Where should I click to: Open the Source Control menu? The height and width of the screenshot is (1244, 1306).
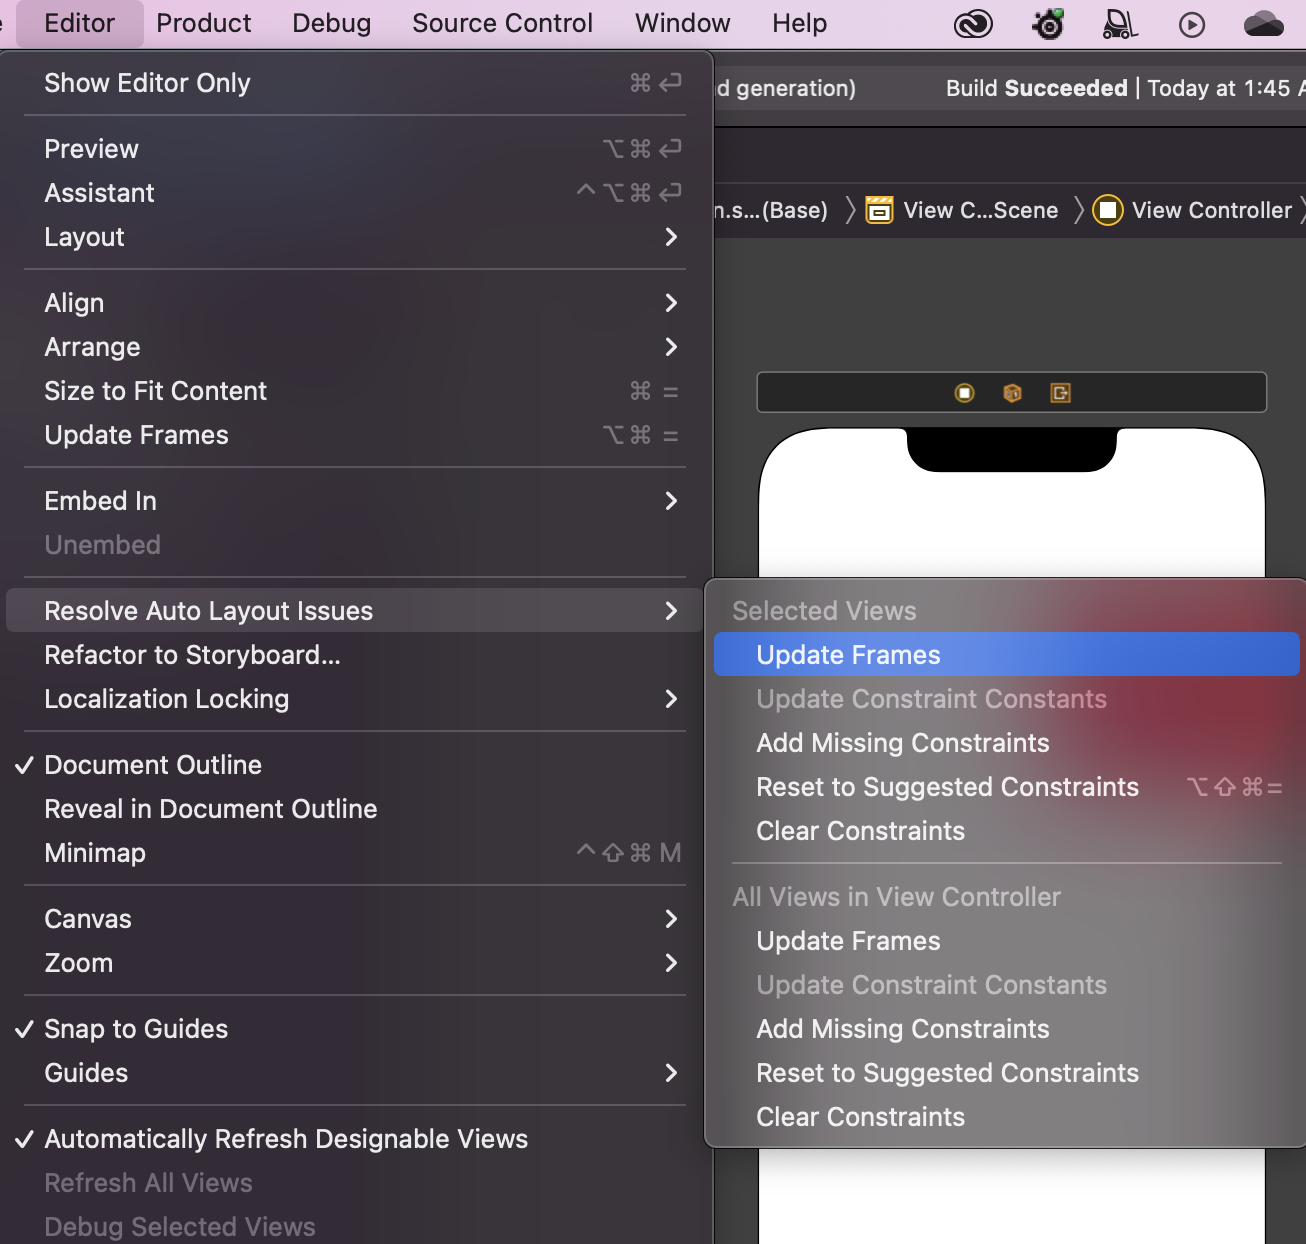[x=502, y=23]
